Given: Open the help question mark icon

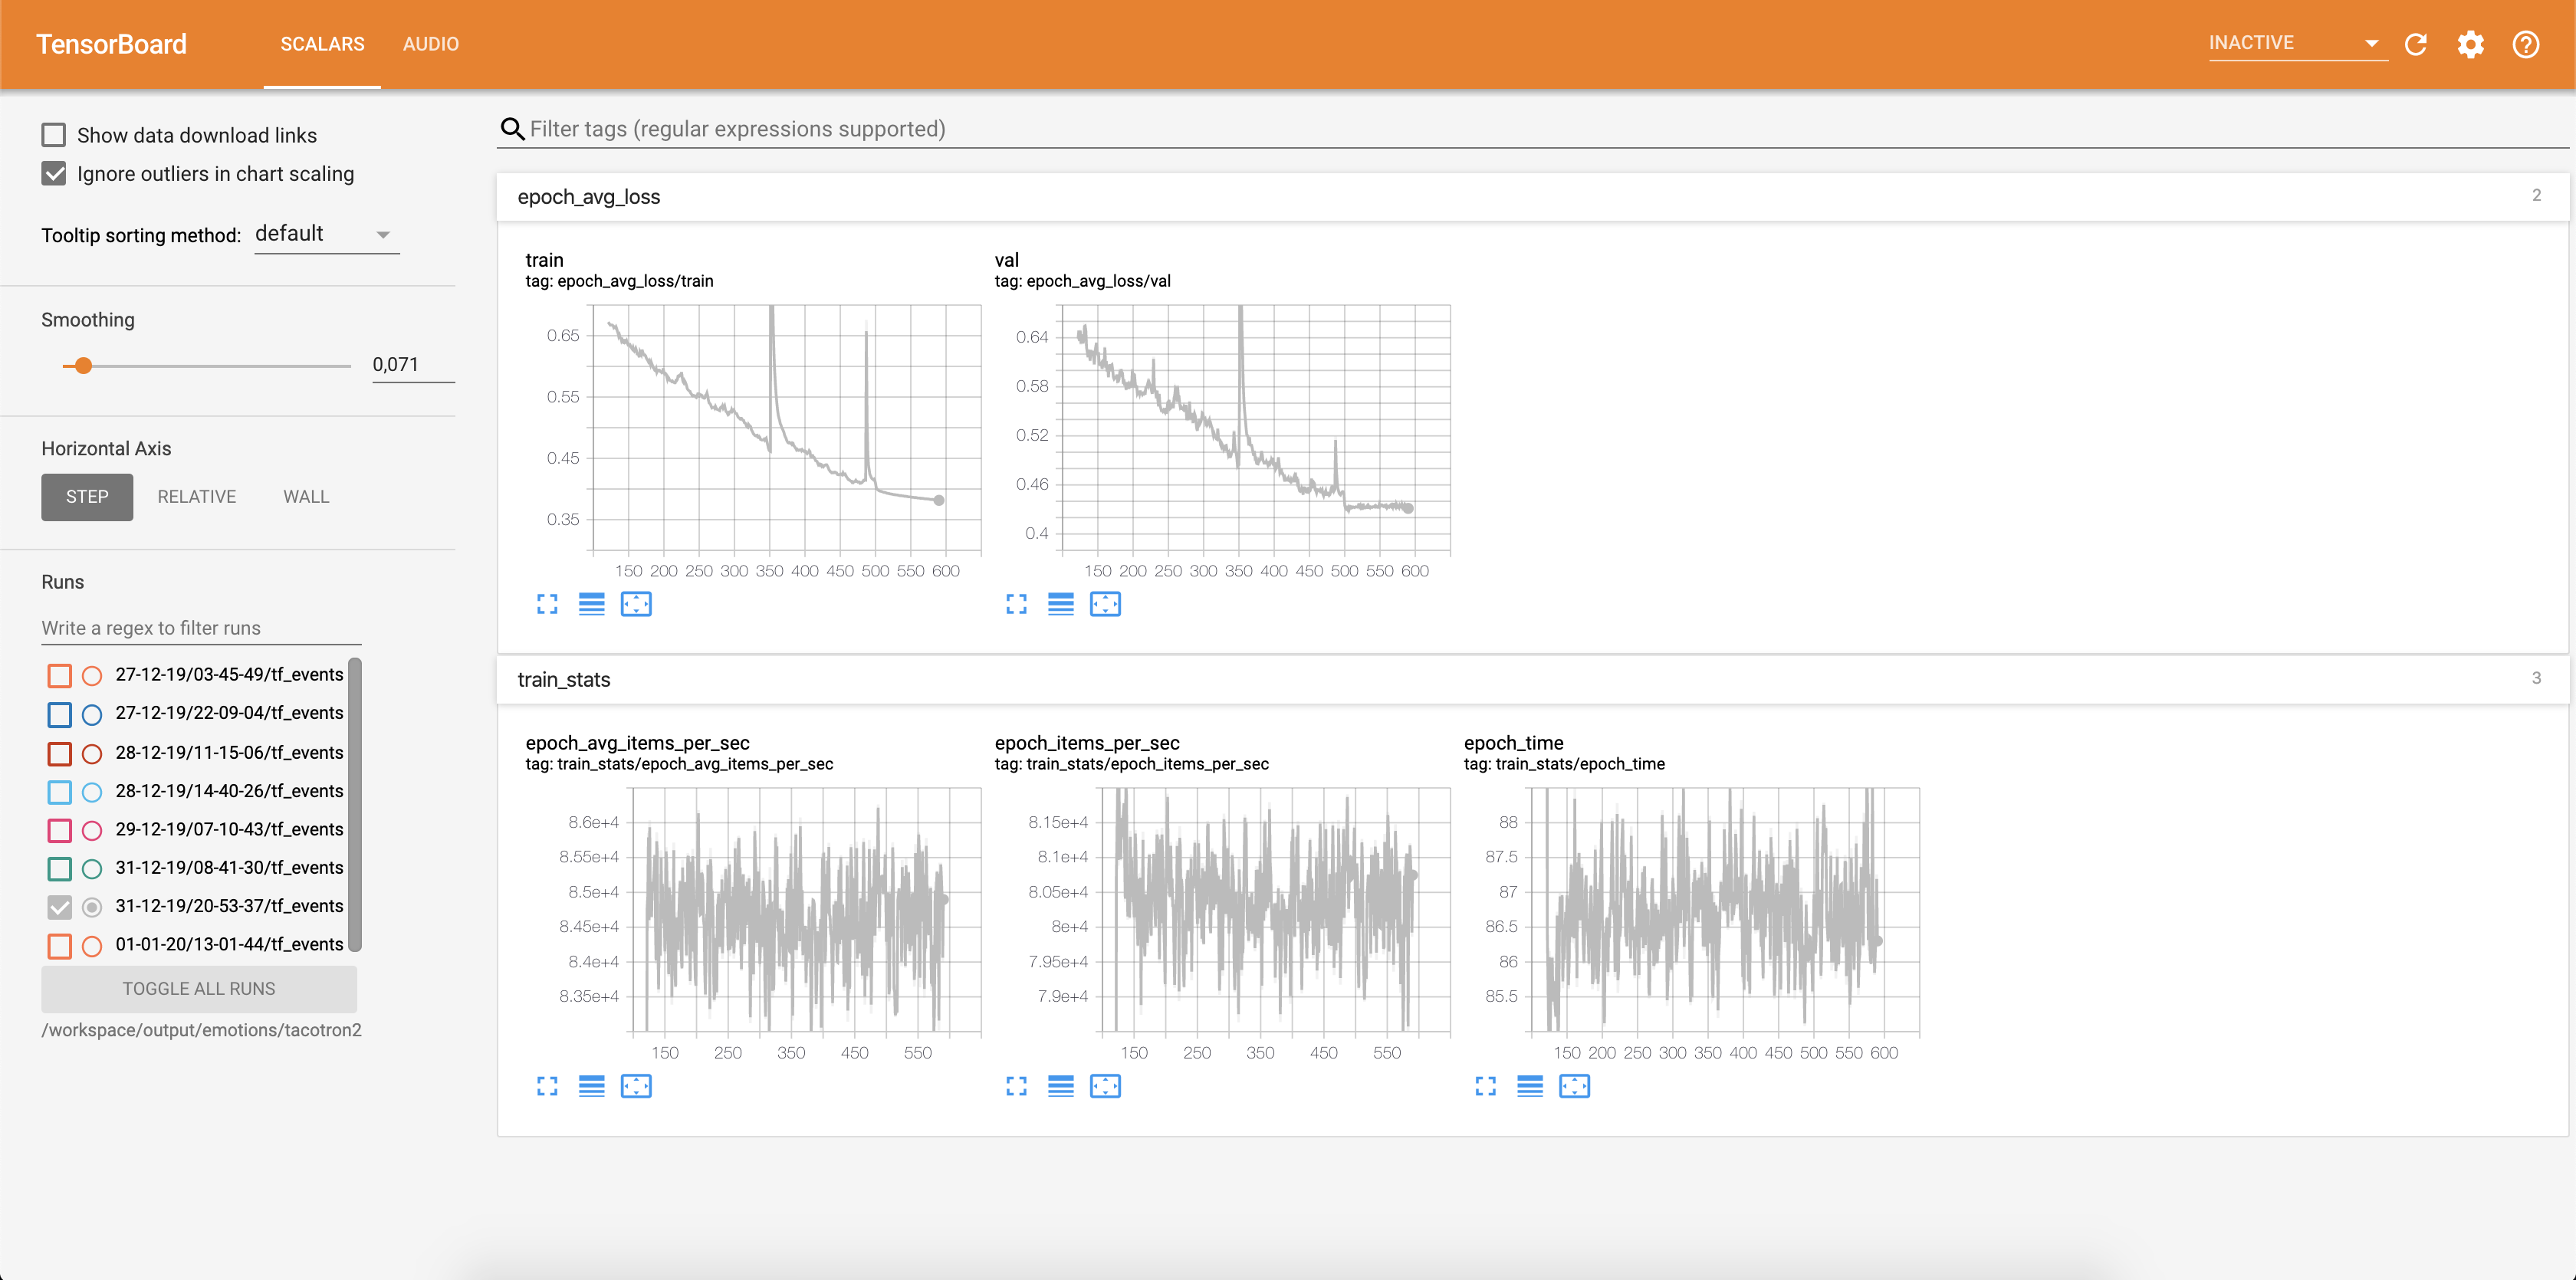Looking at the screenshot, I should click(x=2525, y=44).
